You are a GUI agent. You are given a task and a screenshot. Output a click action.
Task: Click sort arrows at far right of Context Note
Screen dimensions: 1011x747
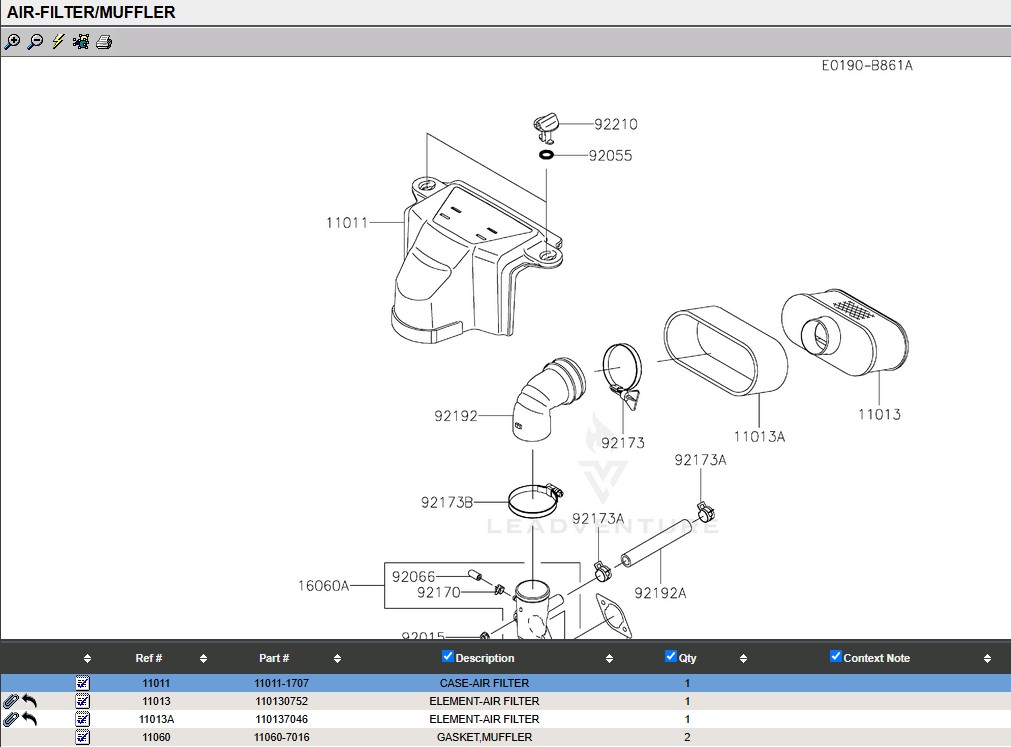pos(987,659)
